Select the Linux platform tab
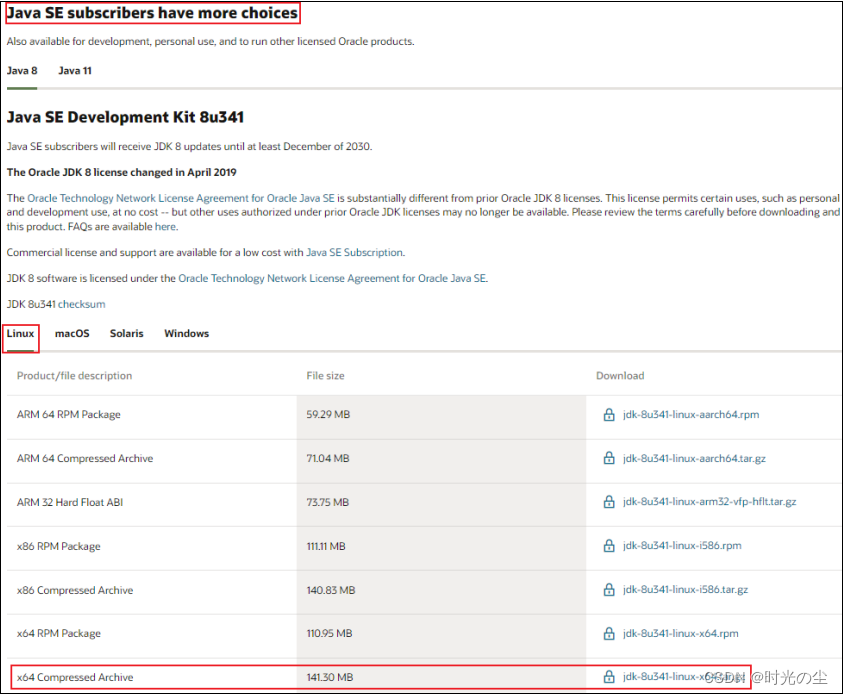 (20, 334)
